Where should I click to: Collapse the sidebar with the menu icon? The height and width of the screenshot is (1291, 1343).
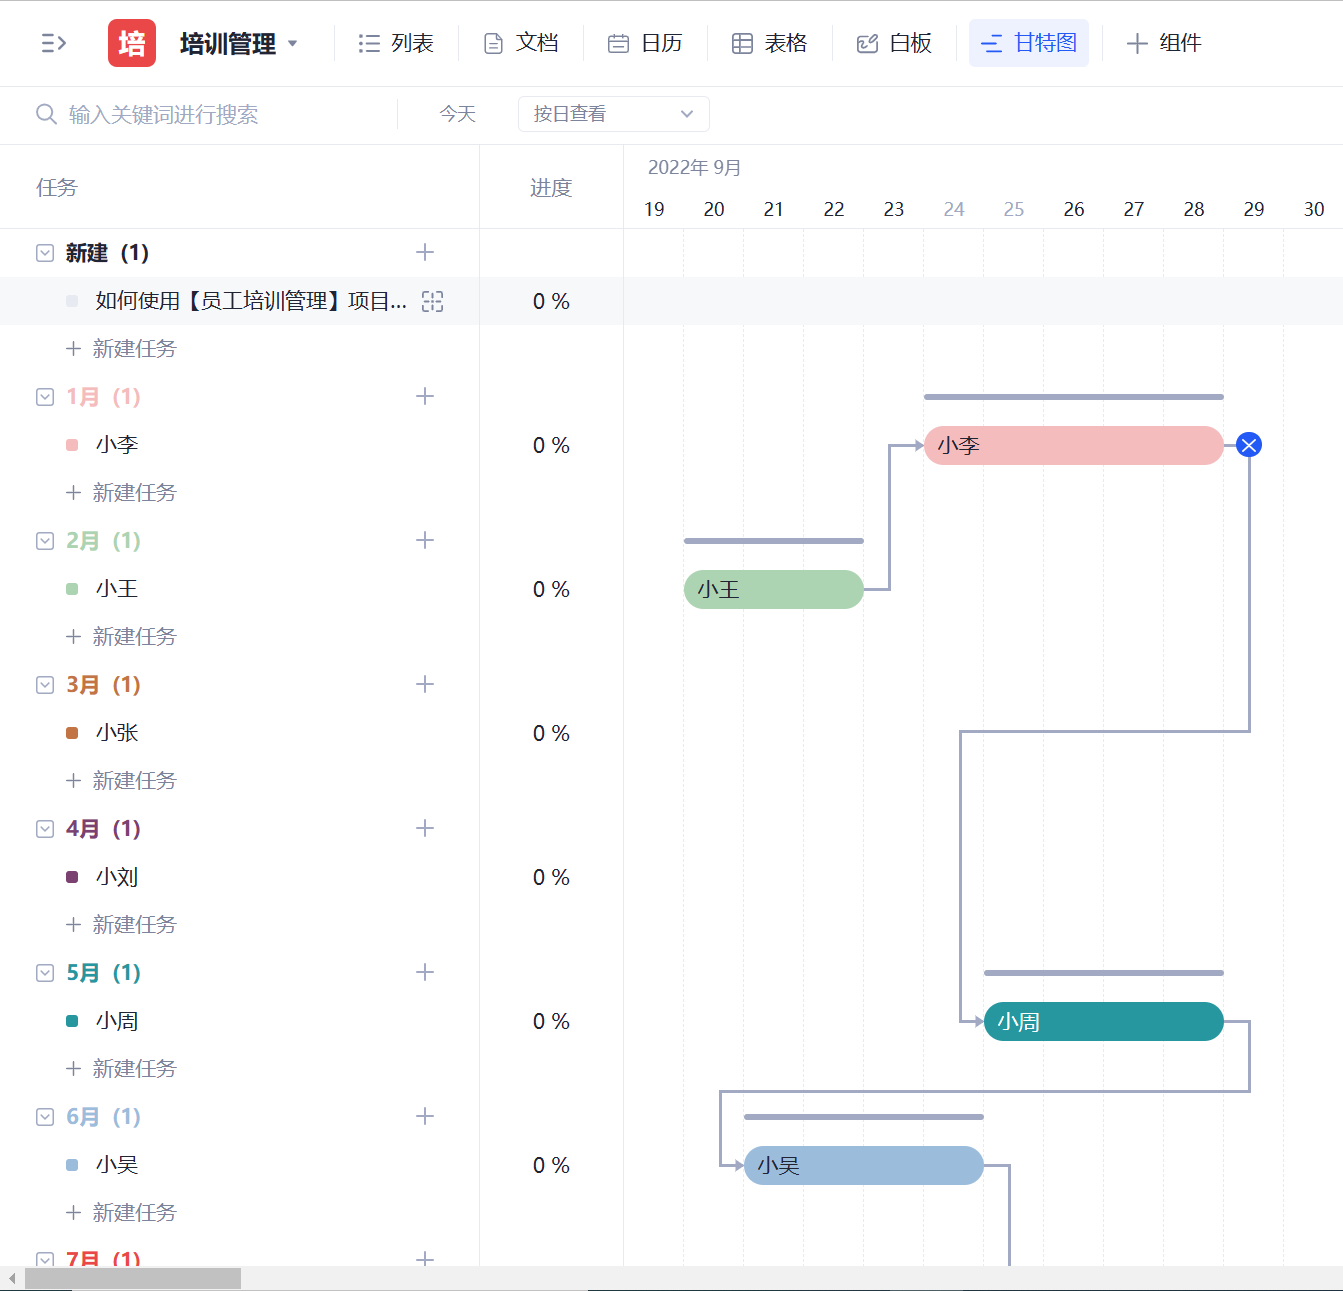(x=54, y=43)
